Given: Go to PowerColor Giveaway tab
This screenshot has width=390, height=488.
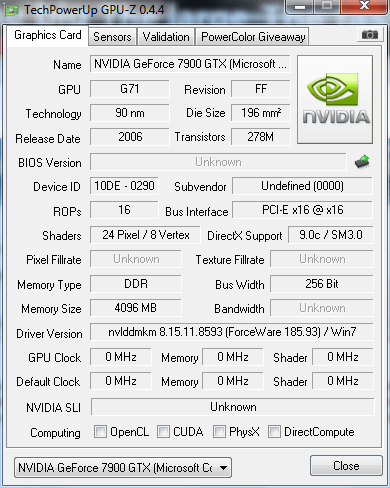Looking at the screenshot, I should tap(253, 37).
